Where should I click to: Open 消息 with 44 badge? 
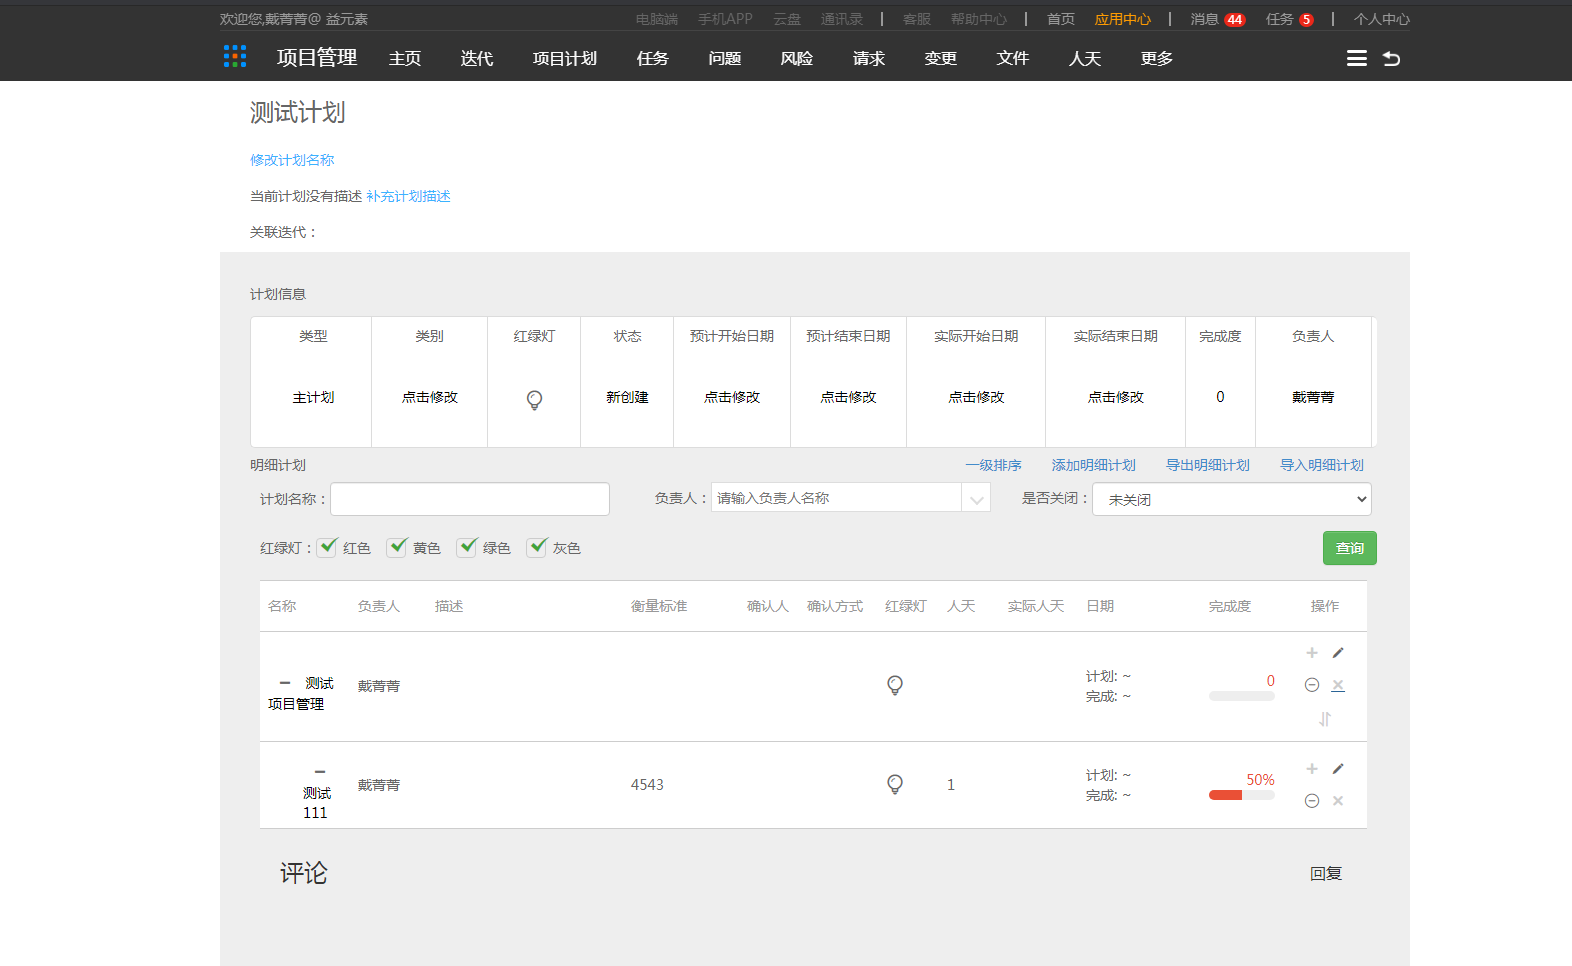pyautogui.click(x=1217, y=19)
